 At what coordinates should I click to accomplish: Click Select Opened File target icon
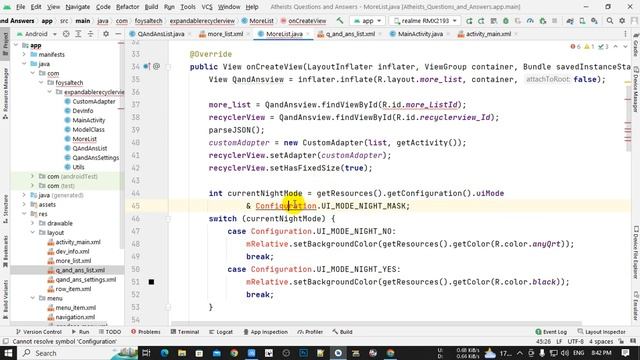coord(66,34)
